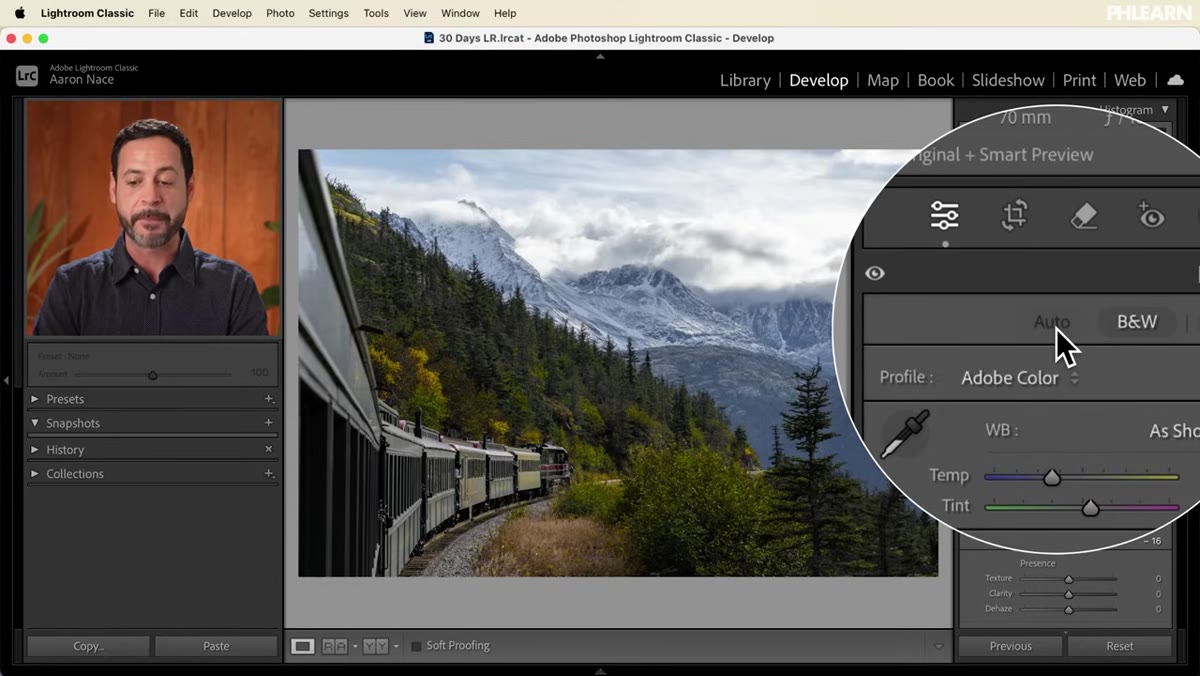Click the Tint slider handle
1200x676 pixels.
coord(1090,508)
